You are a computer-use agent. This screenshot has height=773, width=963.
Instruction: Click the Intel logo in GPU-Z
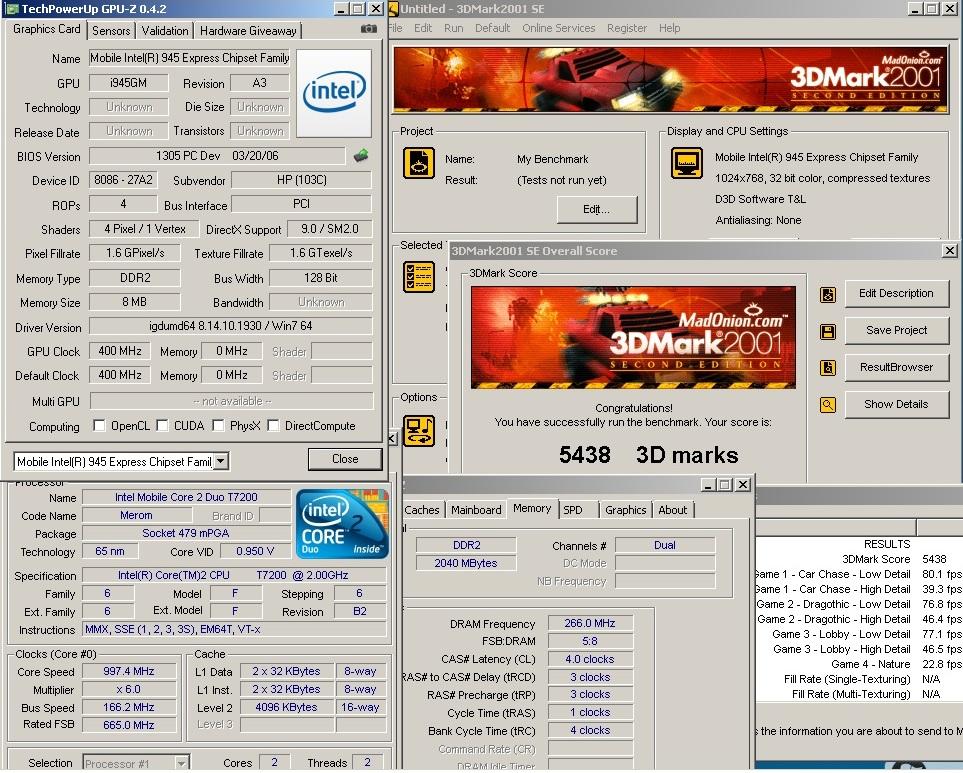pos(334,93)
